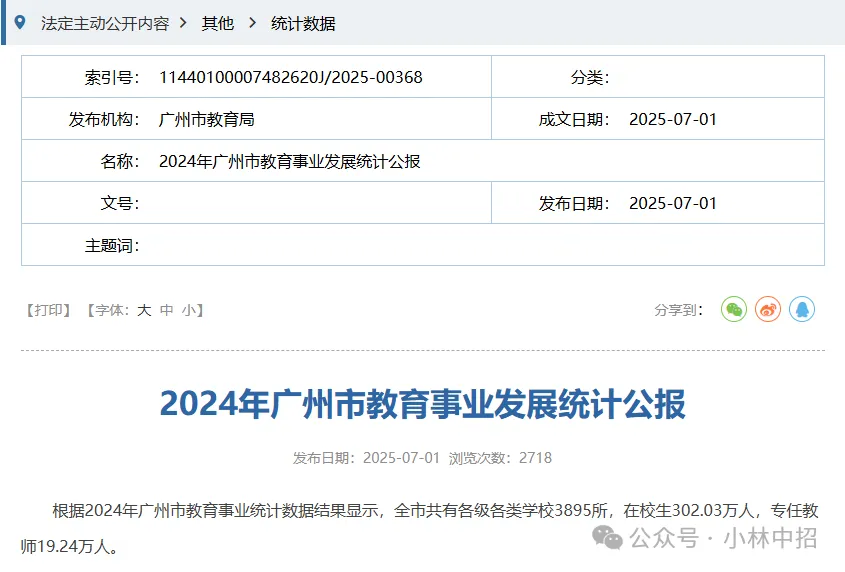845x572 pixels.
Task: Click the index number 11440100007482620J/2025-00368
Action: point(290,77)
